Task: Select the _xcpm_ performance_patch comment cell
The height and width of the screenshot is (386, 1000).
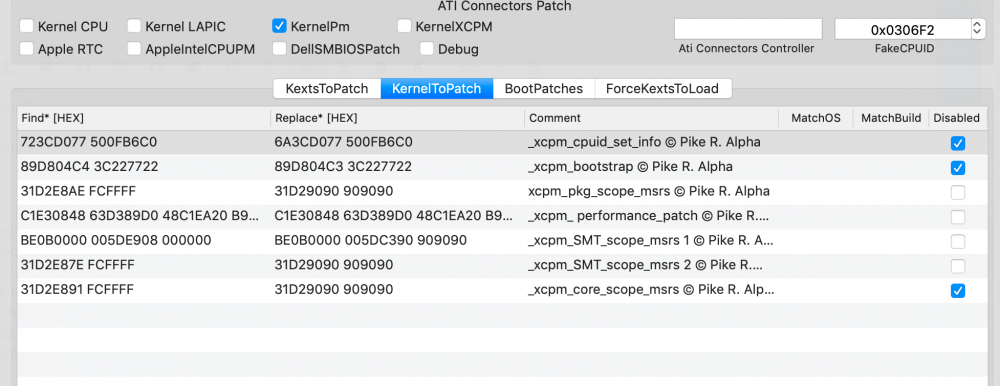Action: pos(651,216)
